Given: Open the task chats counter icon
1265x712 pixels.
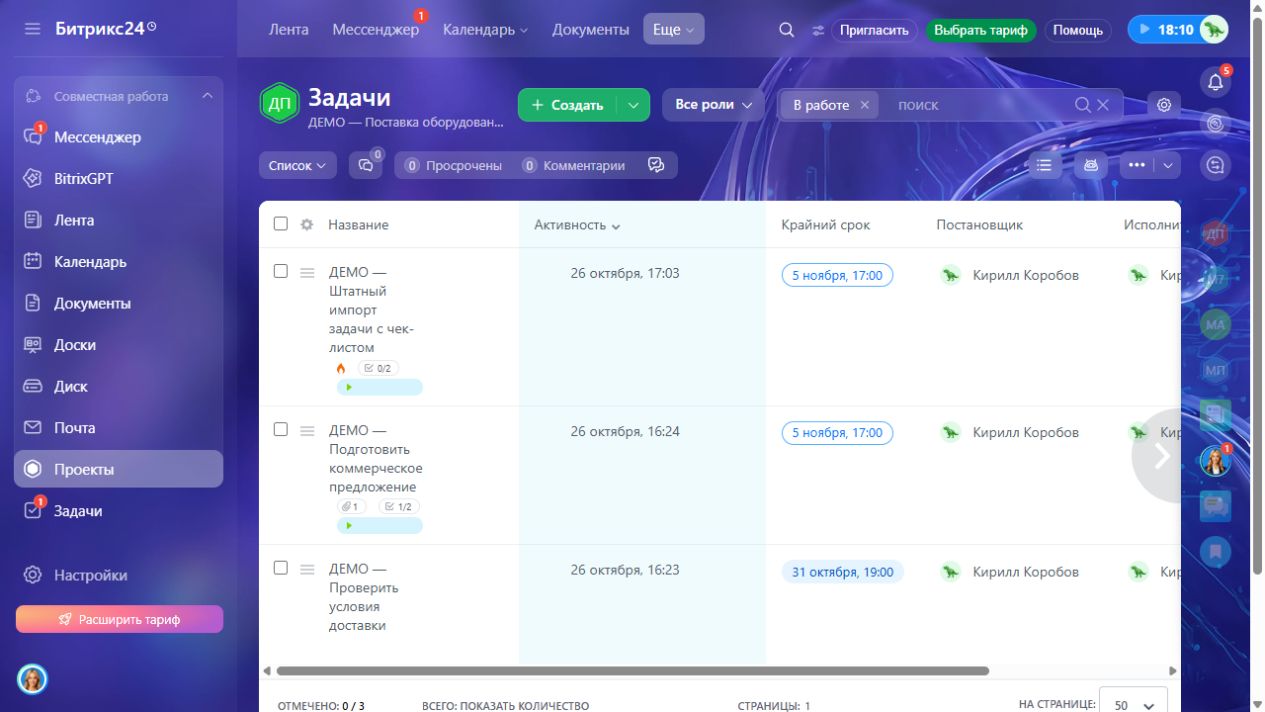Looking at the screenshot, I should [366, 165].
